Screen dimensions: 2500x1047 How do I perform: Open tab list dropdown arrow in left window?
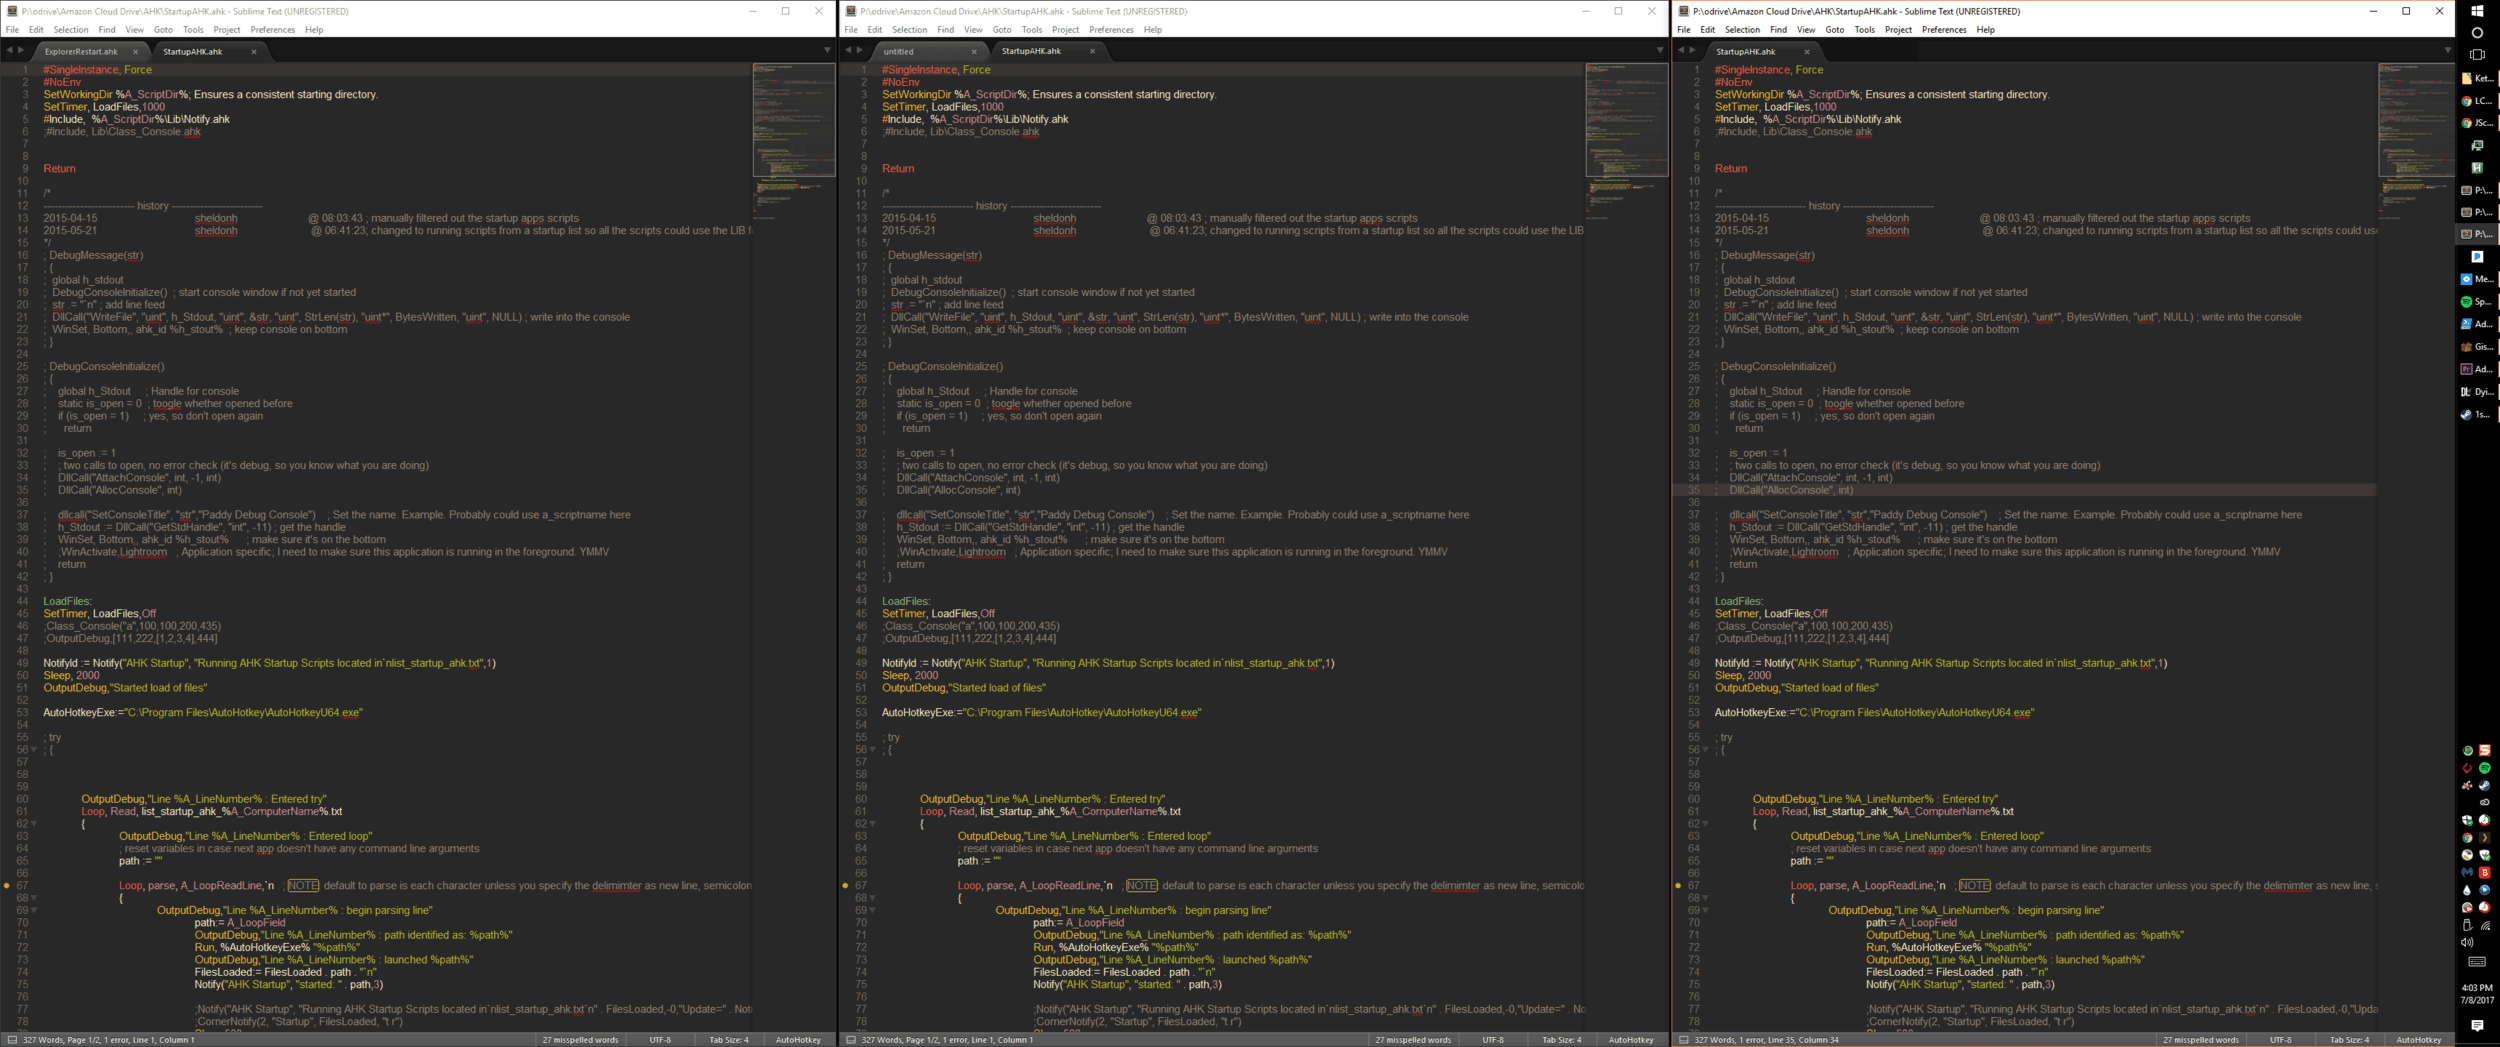coord(827,51)
